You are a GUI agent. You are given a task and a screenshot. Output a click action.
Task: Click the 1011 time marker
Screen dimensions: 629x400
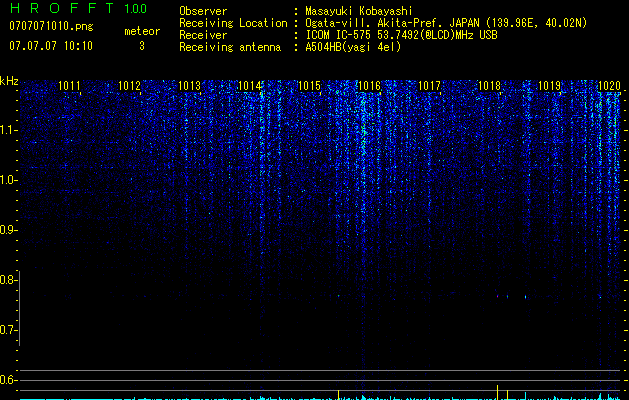click(x=69, y=86)
